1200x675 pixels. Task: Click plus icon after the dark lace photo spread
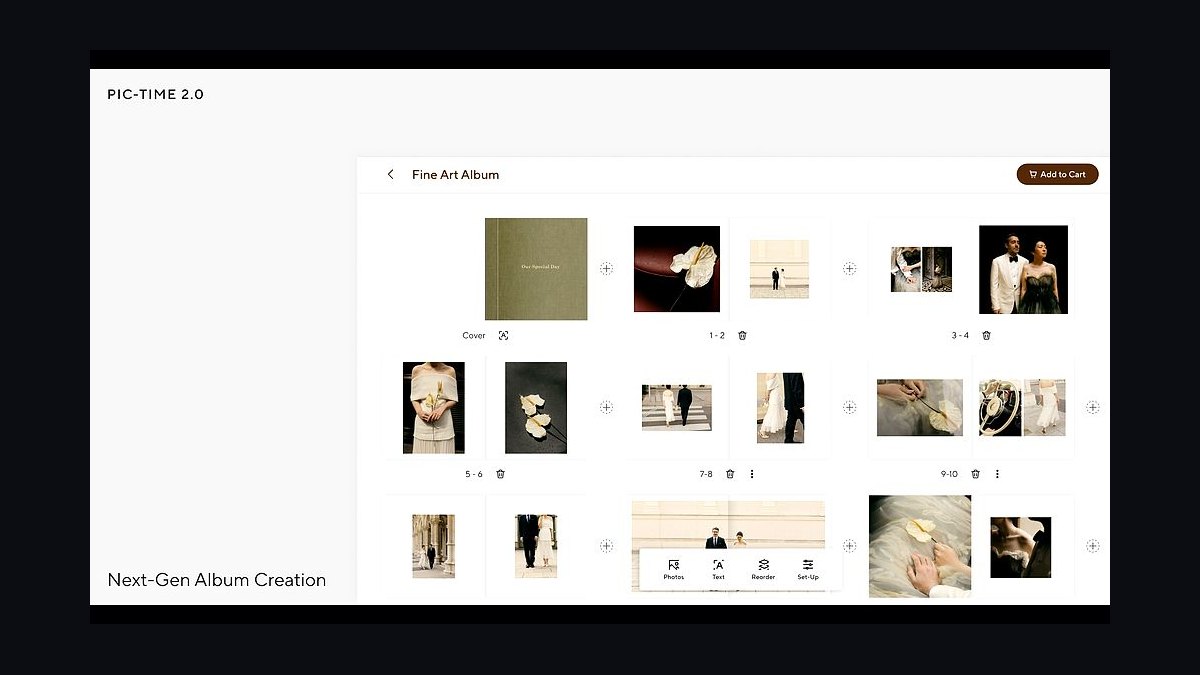tap(1092, 545)
